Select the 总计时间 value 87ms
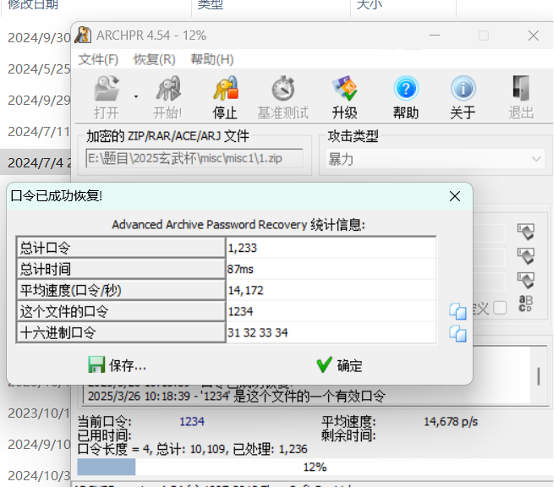Screen dimensions: 554x488 (x=240, y=269)
